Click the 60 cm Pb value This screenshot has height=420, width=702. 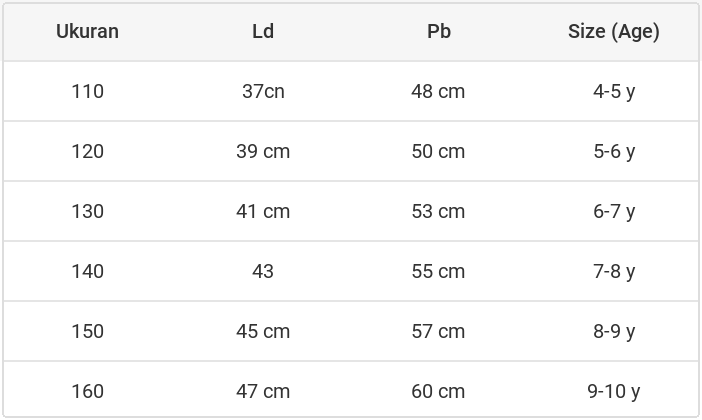pyautogui.click(x=438, y=391)
